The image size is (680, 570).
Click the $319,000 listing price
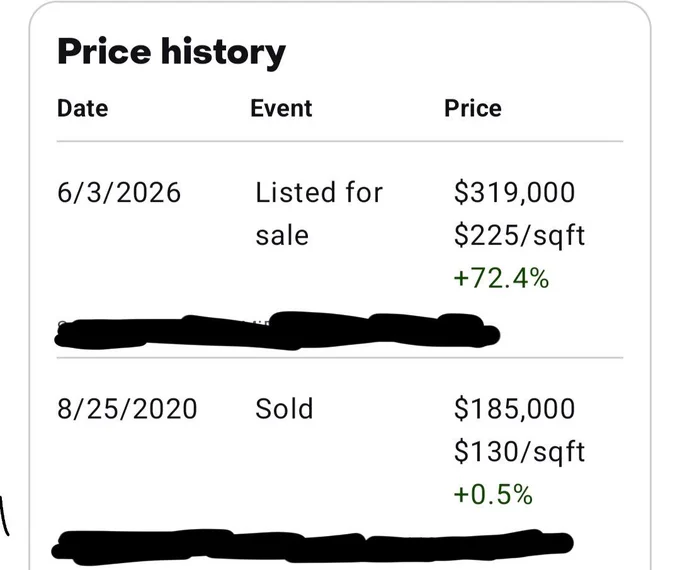tap(514, 192)
